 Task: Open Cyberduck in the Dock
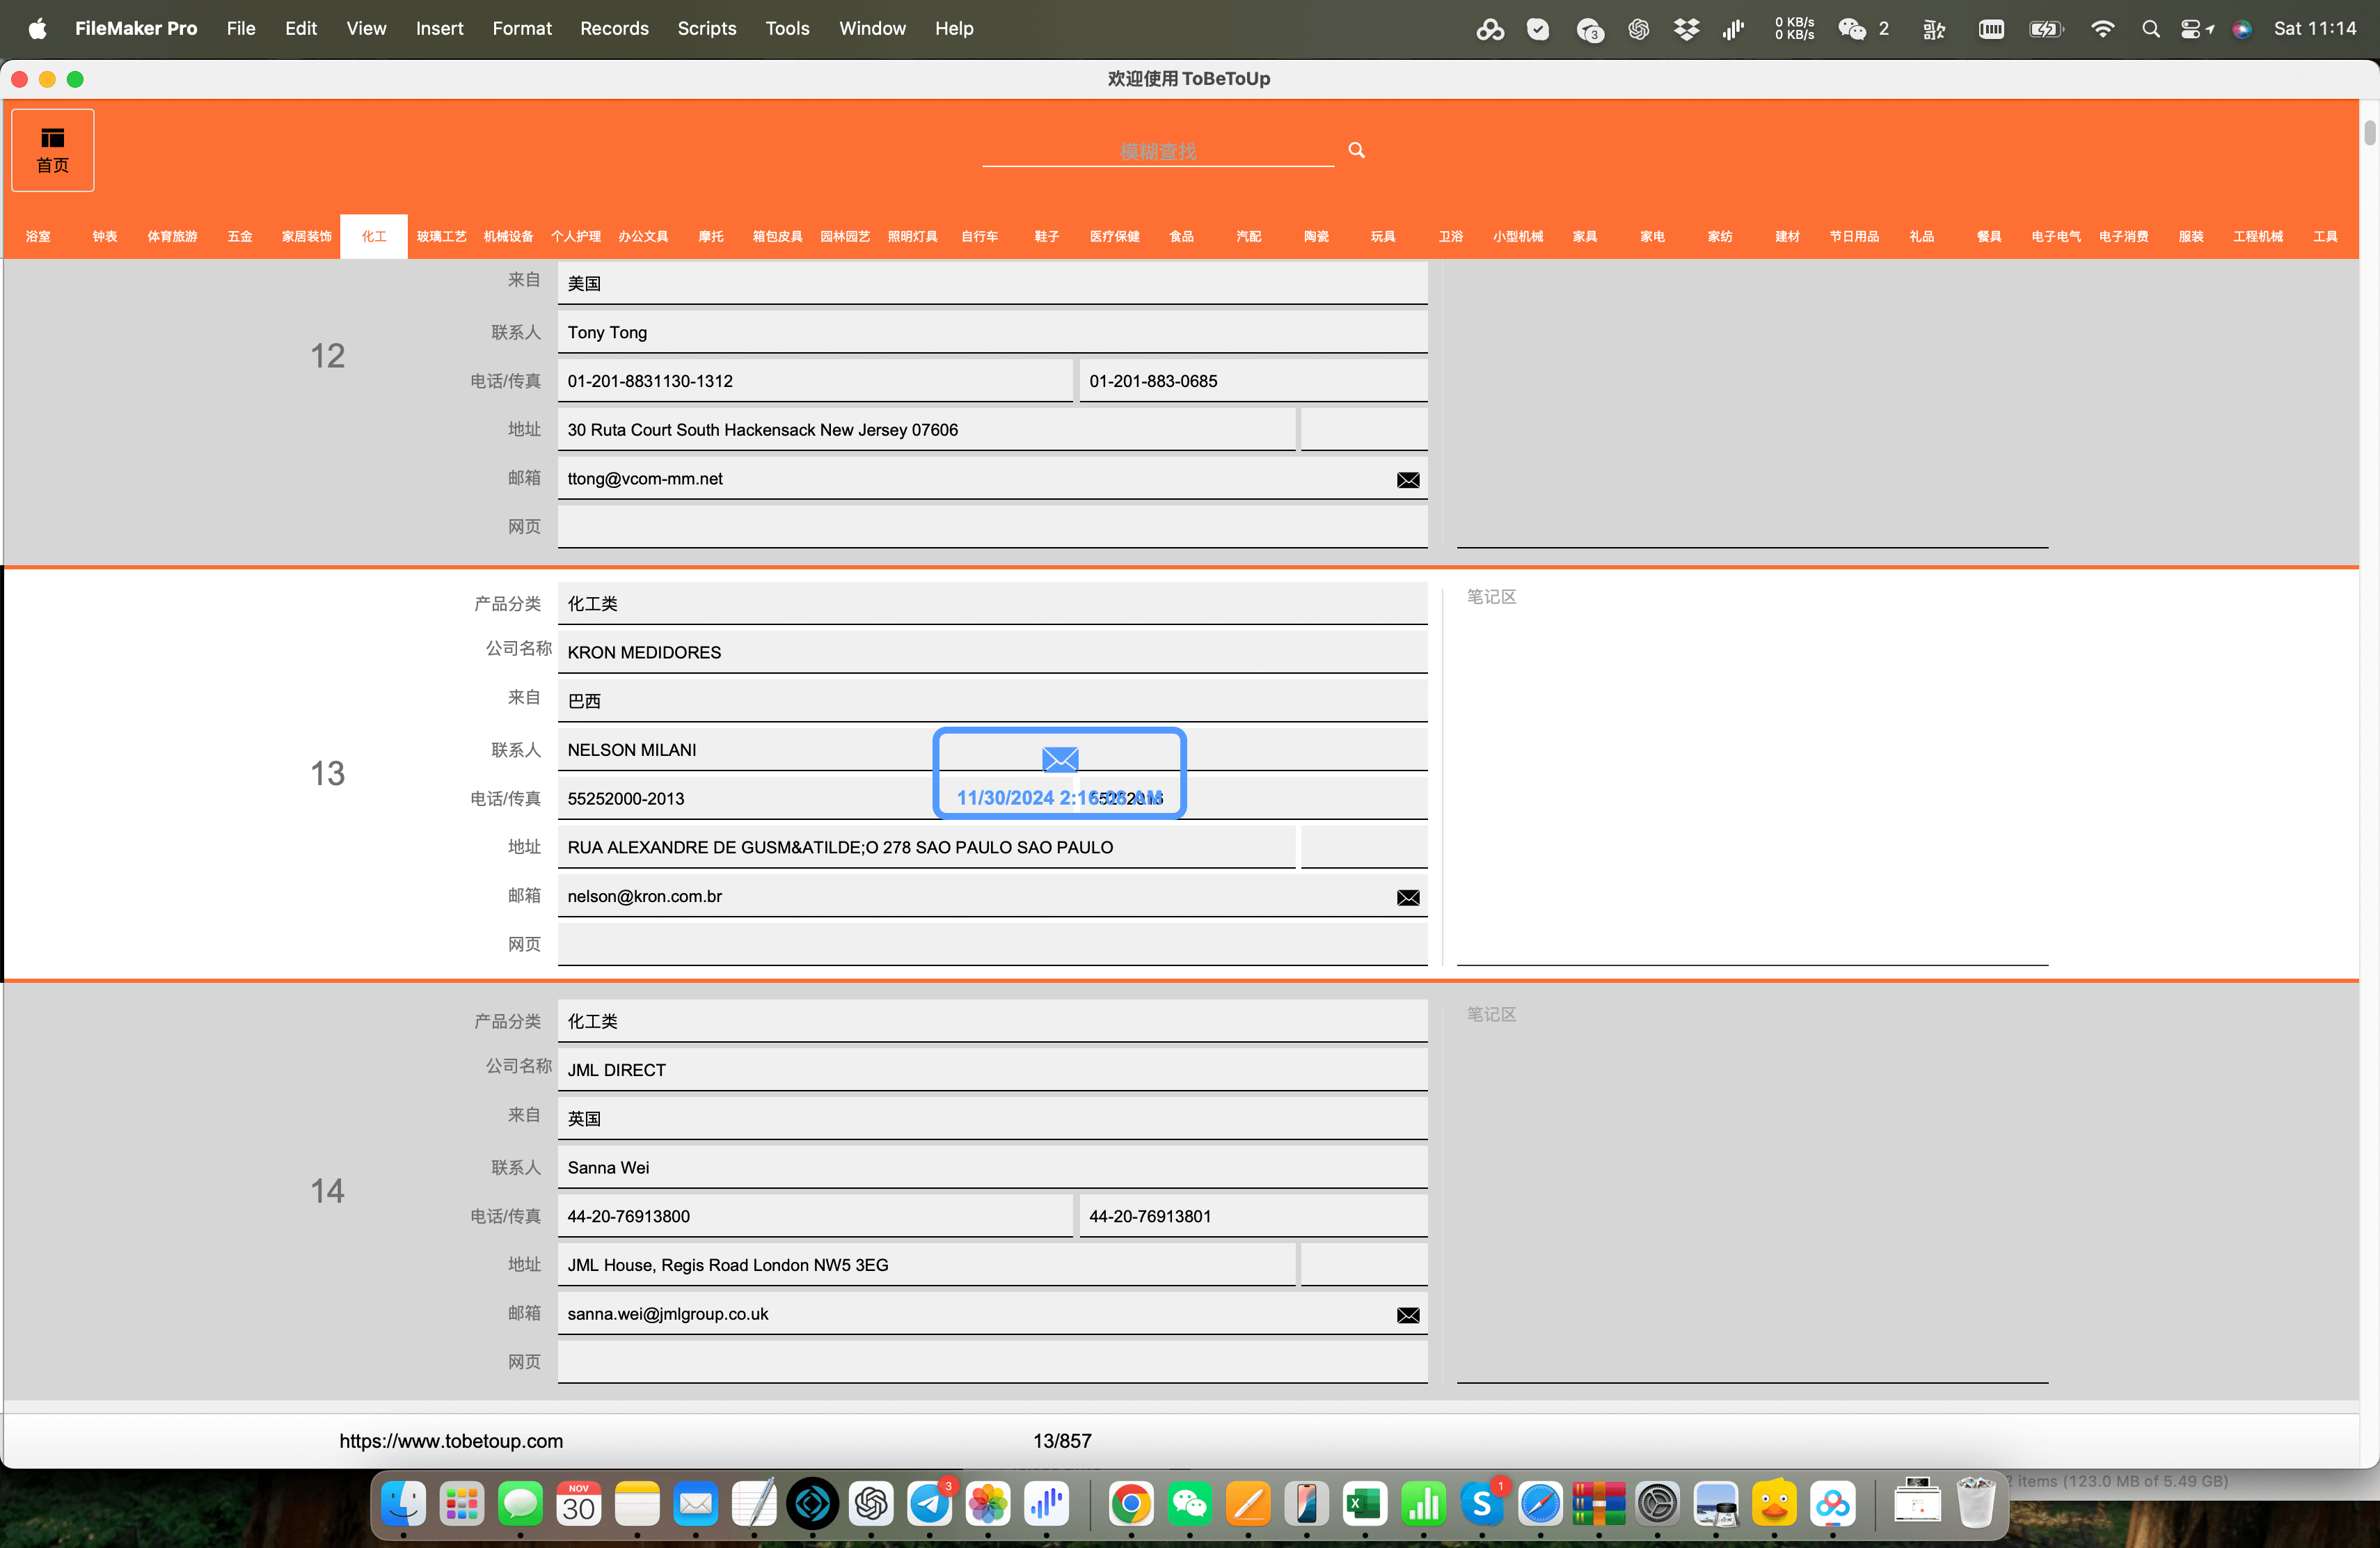pos(1775,1503)
